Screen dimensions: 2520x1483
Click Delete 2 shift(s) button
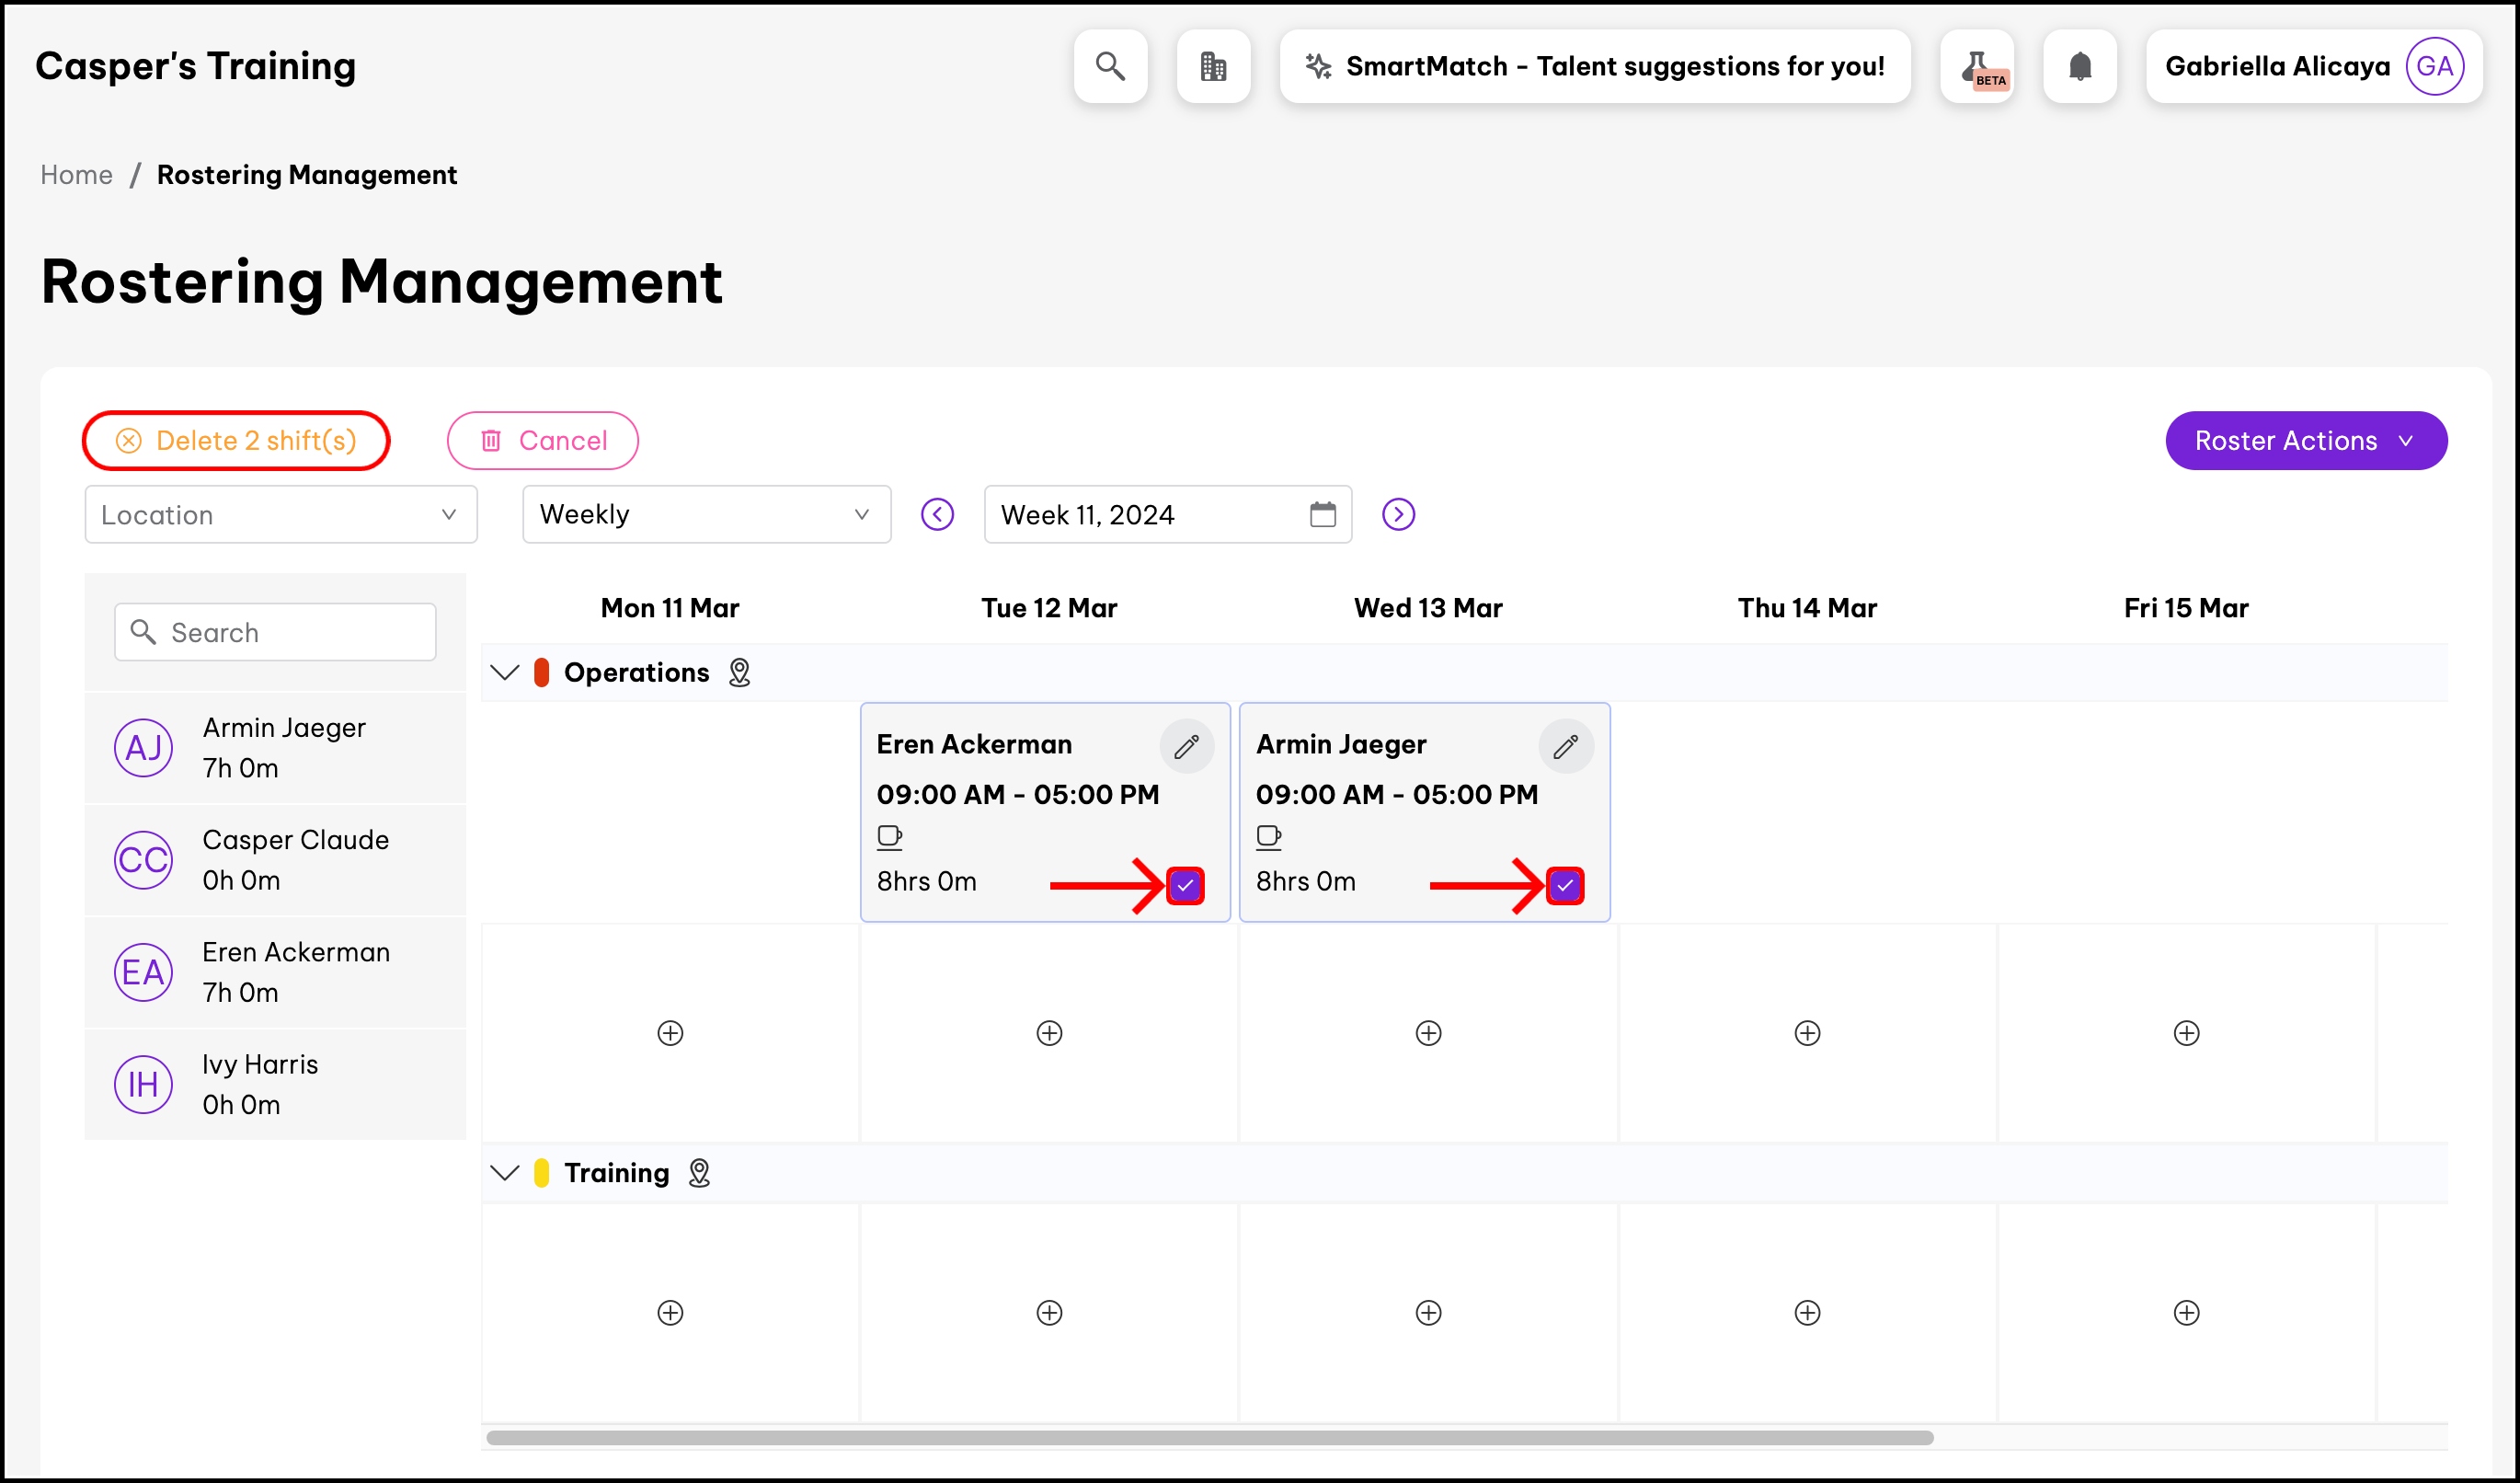(236, 440)
